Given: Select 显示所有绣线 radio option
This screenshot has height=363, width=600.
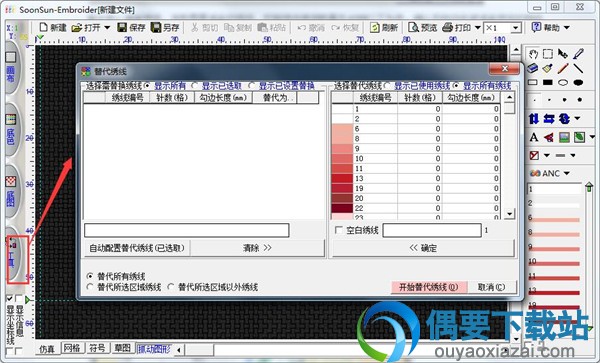Looking at the screenshot, I should click(456, 86).
